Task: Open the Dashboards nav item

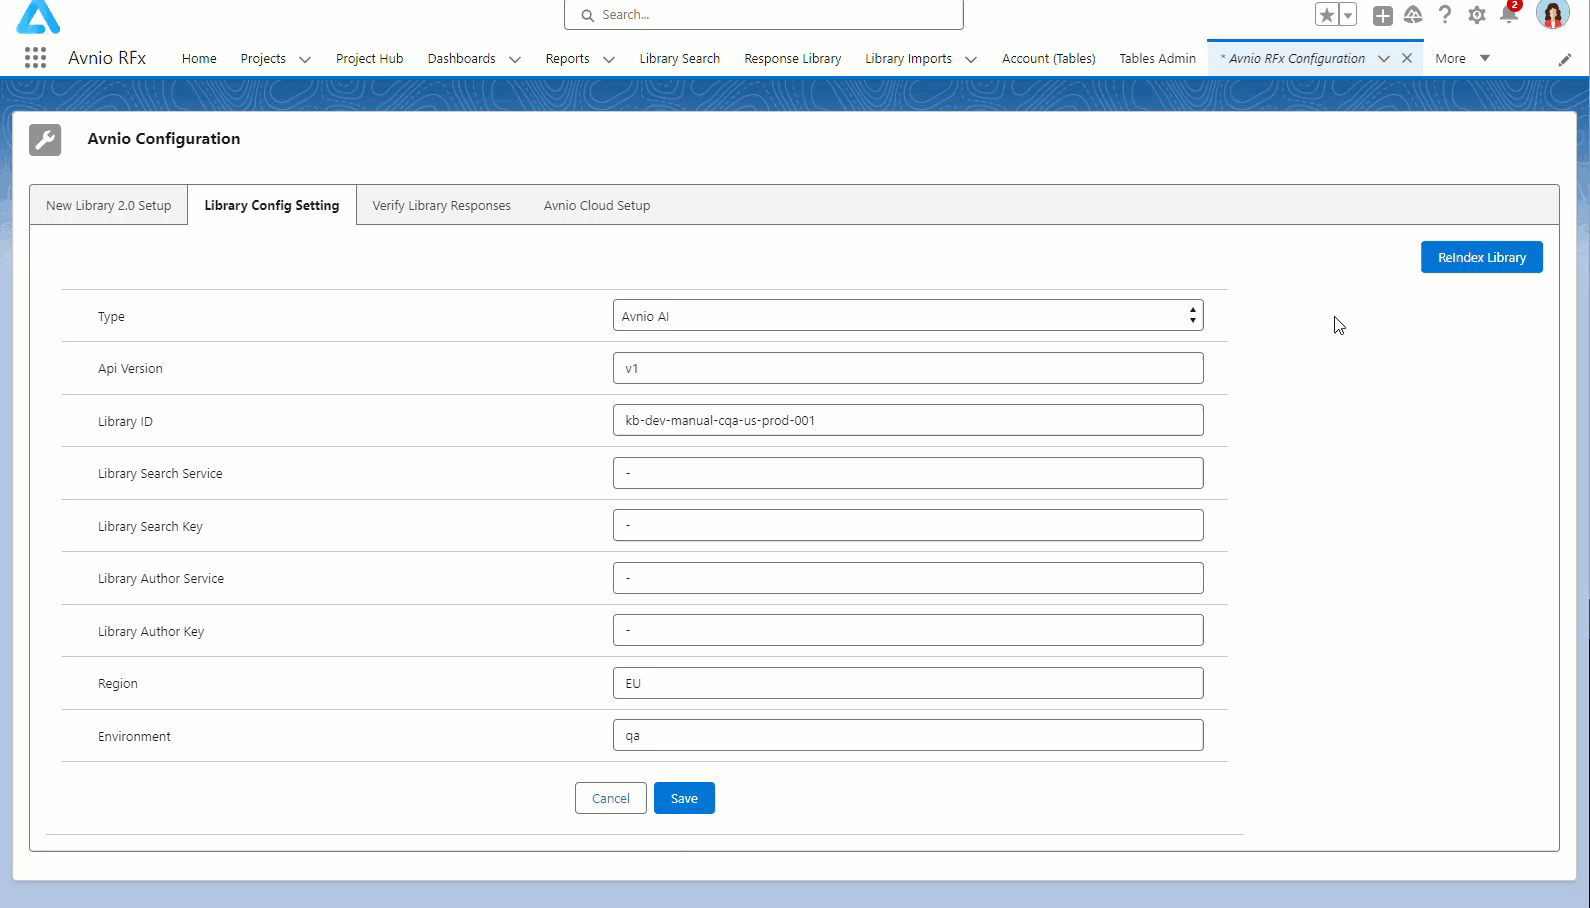Action: [x=461, y=58]
